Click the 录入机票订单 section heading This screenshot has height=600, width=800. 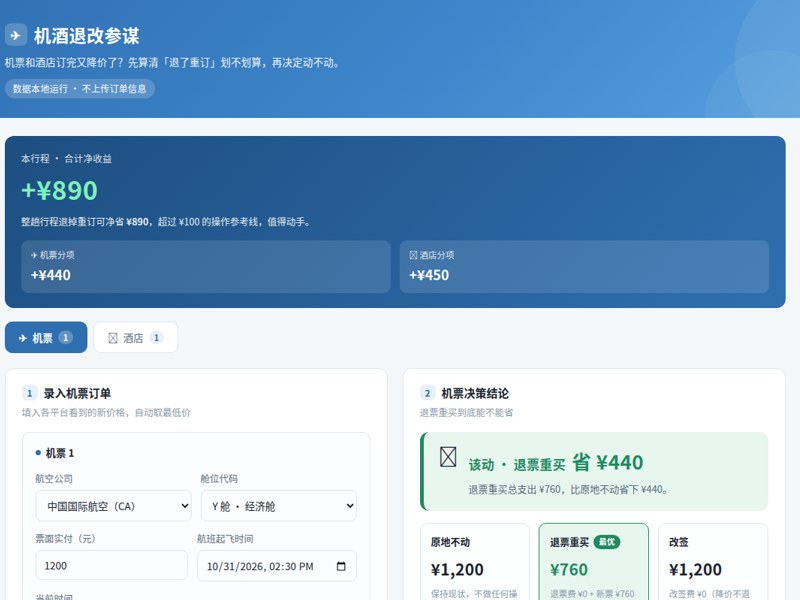[x=77, y=393]
